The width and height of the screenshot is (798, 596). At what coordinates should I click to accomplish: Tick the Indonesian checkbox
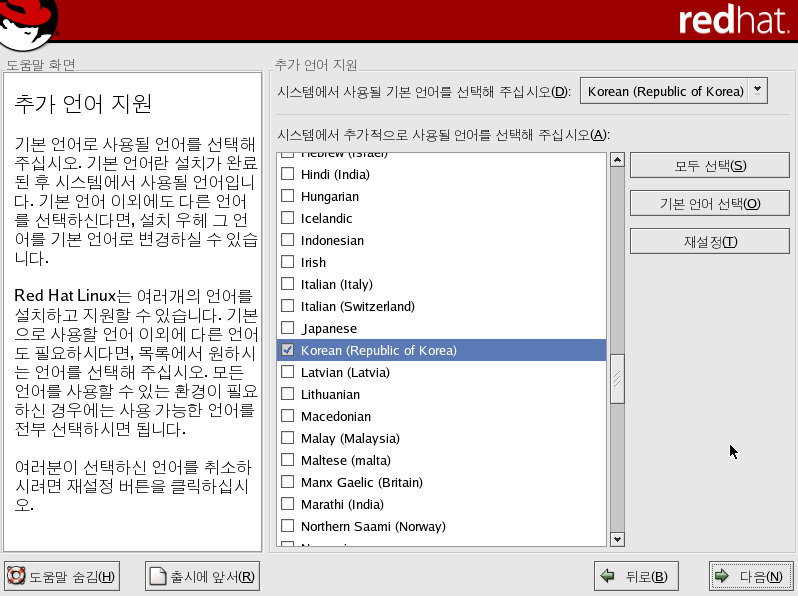coord(288,240)
